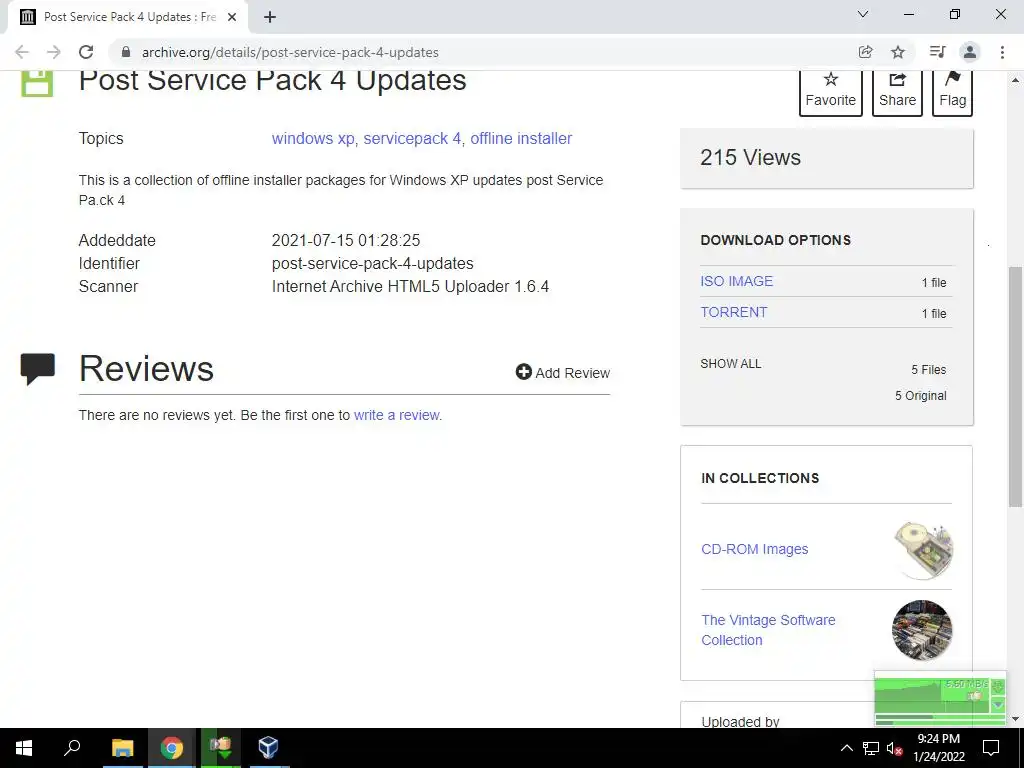Close the Post Service Pack 4 Updates tab
Screen dimensions: 1024x768
tap(232, 18)
